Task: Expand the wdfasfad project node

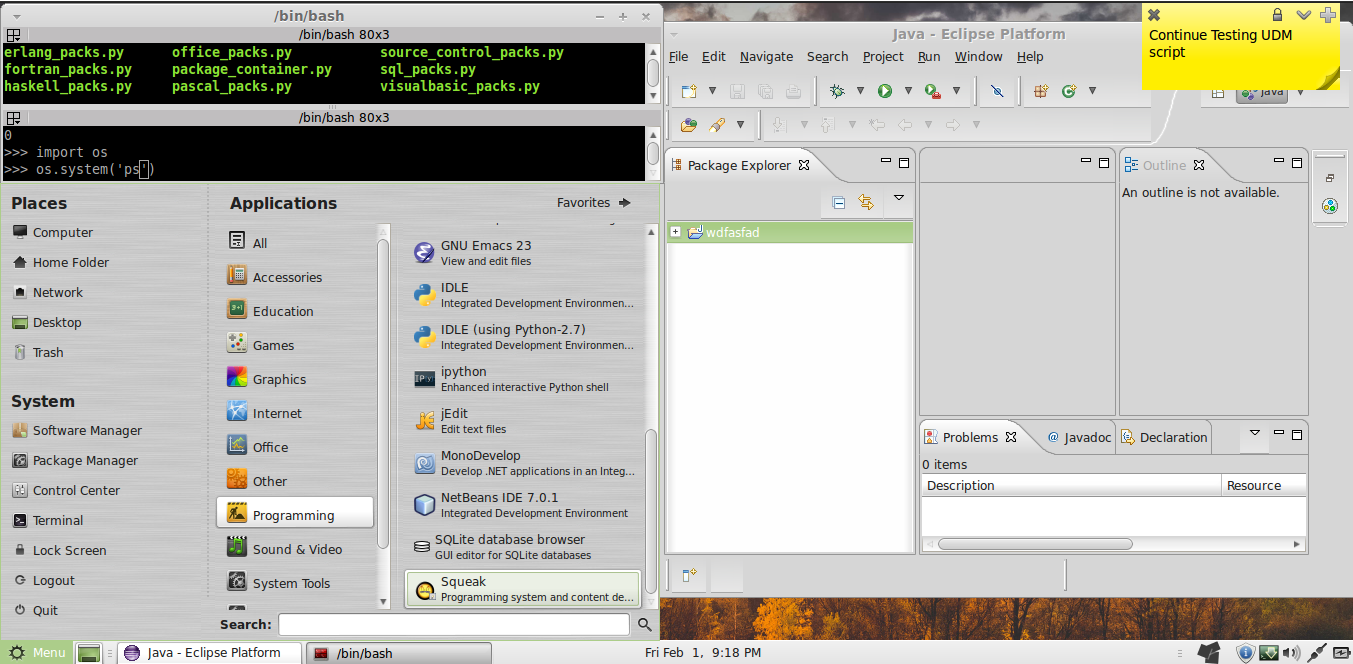Action: coord(676,232)
